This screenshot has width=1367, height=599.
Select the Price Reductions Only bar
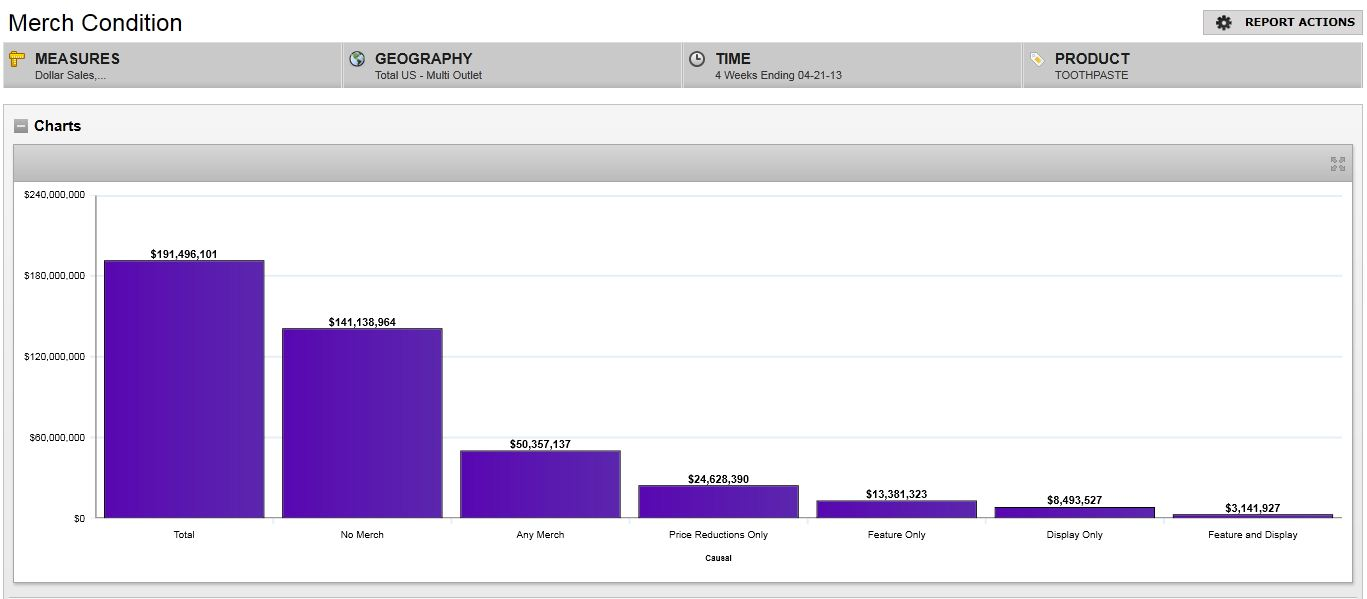[x=718, y=501]
